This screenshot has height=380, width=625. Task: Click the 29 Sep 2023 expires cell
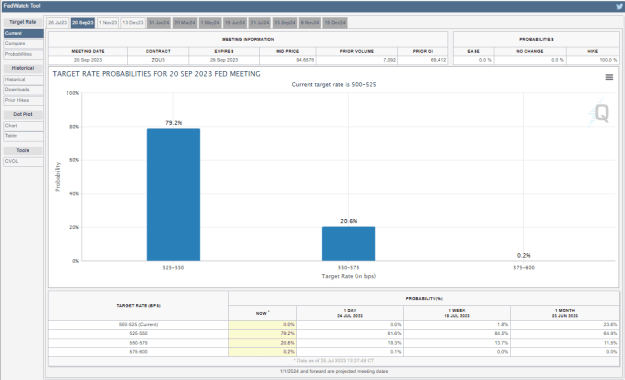(224, 60)
